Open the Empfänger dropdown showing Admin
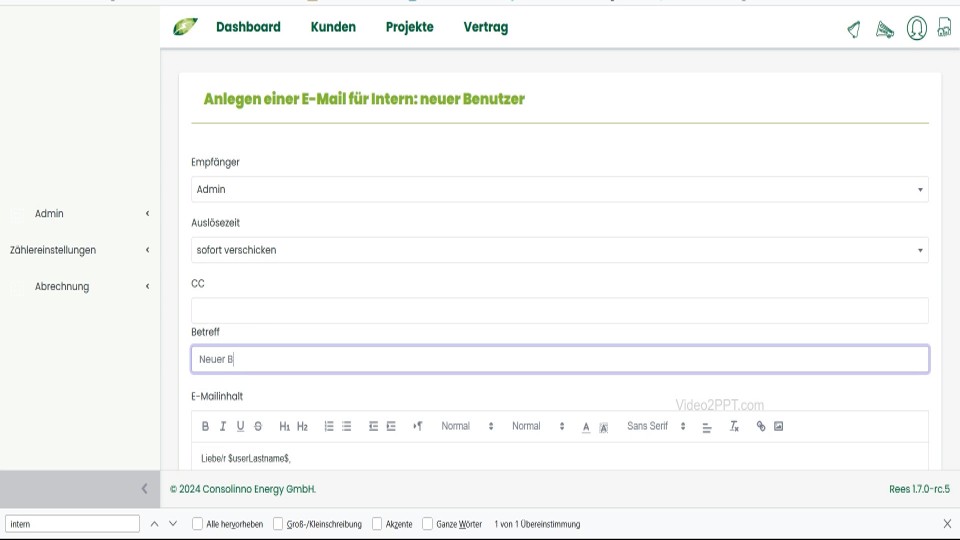 [560, 189]
